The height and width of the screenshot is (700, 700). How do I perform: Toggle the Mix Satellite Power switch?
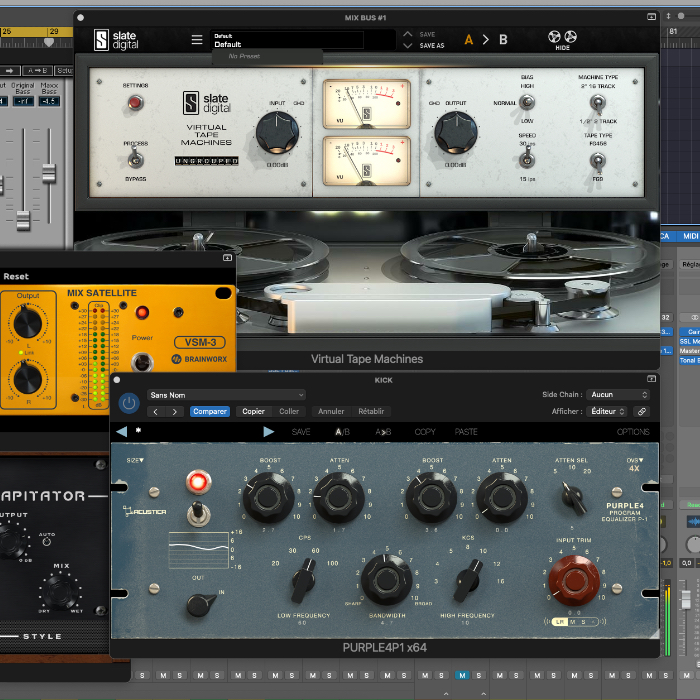click(143, 362)
